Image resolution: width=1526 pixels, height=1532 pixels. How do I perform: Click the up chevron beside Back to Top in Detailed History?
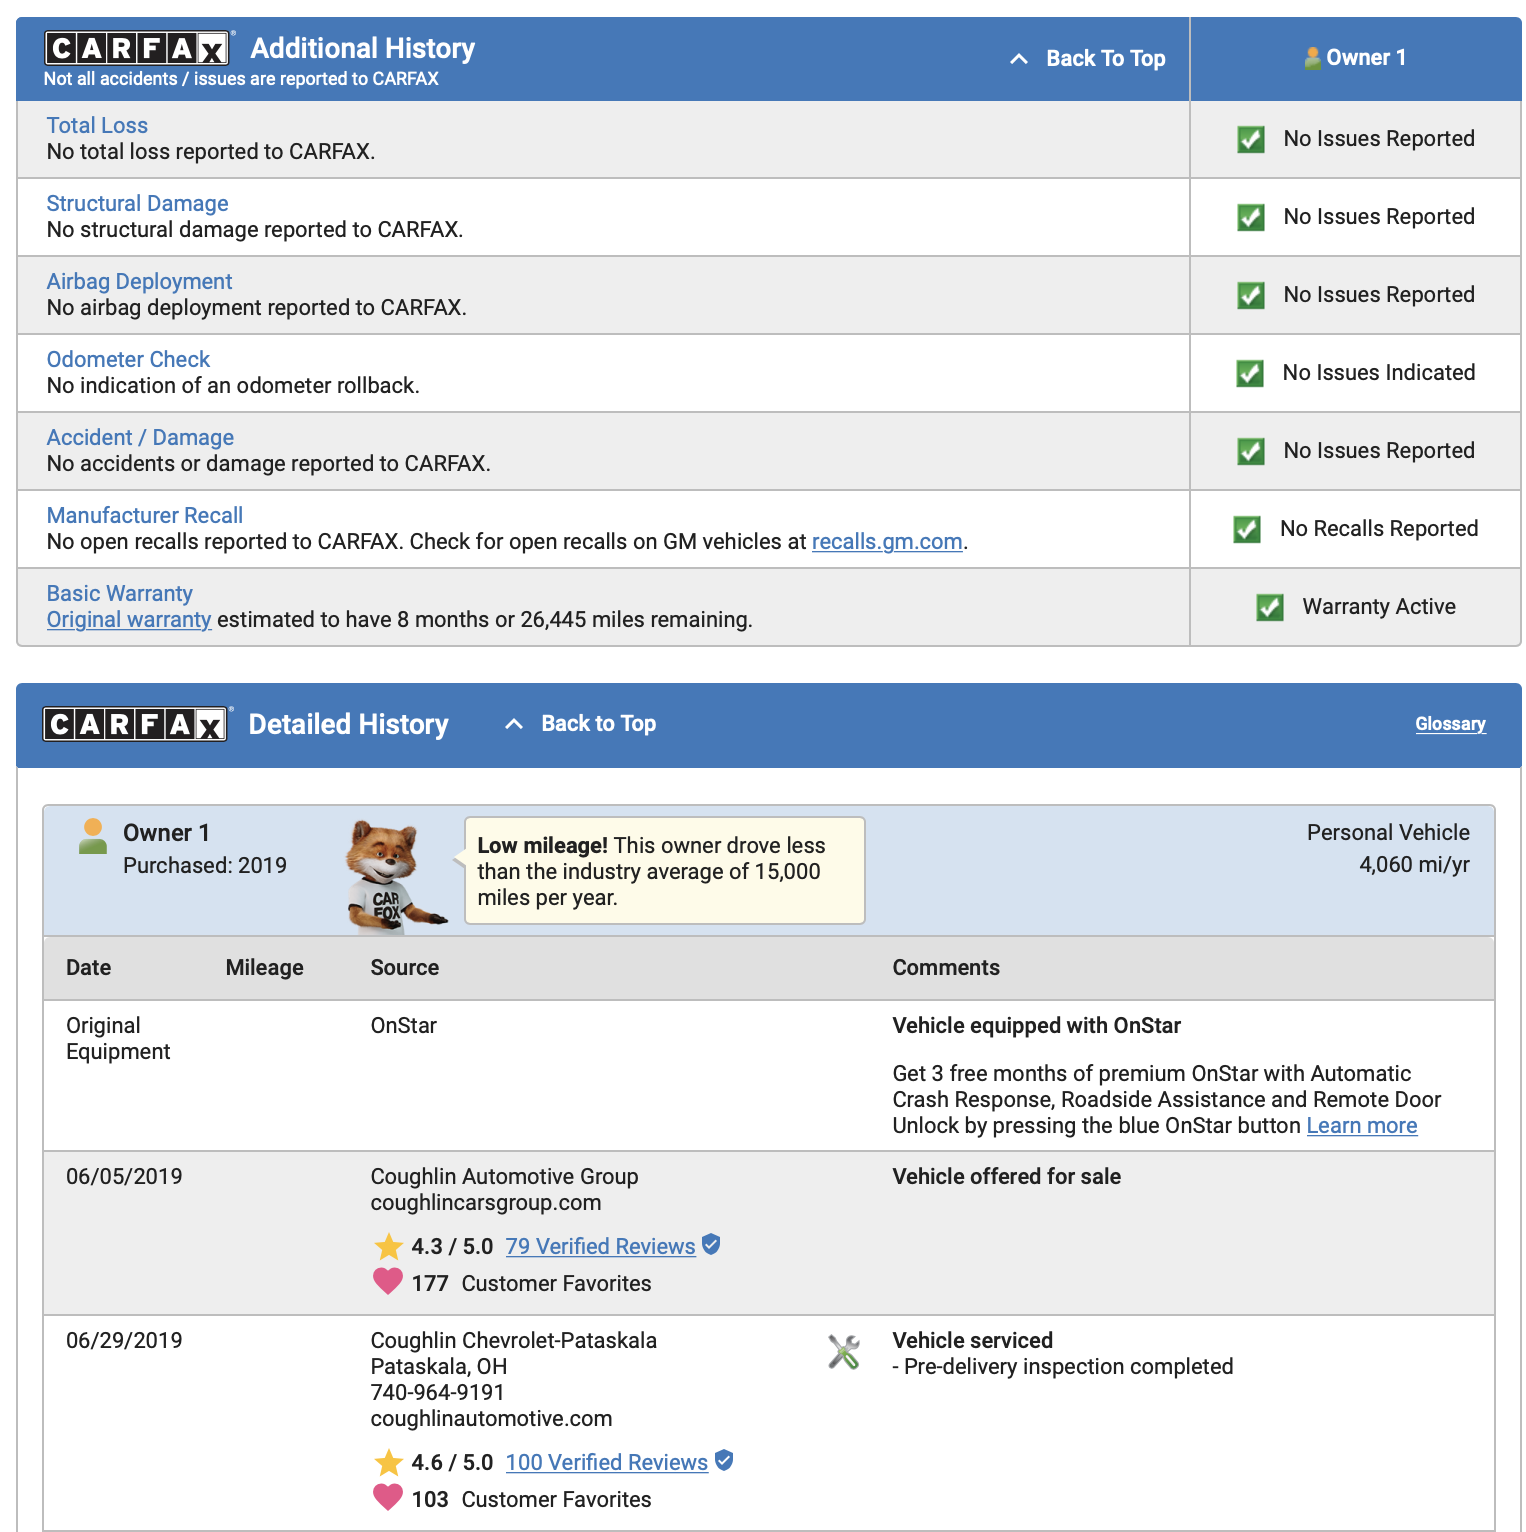514,724
